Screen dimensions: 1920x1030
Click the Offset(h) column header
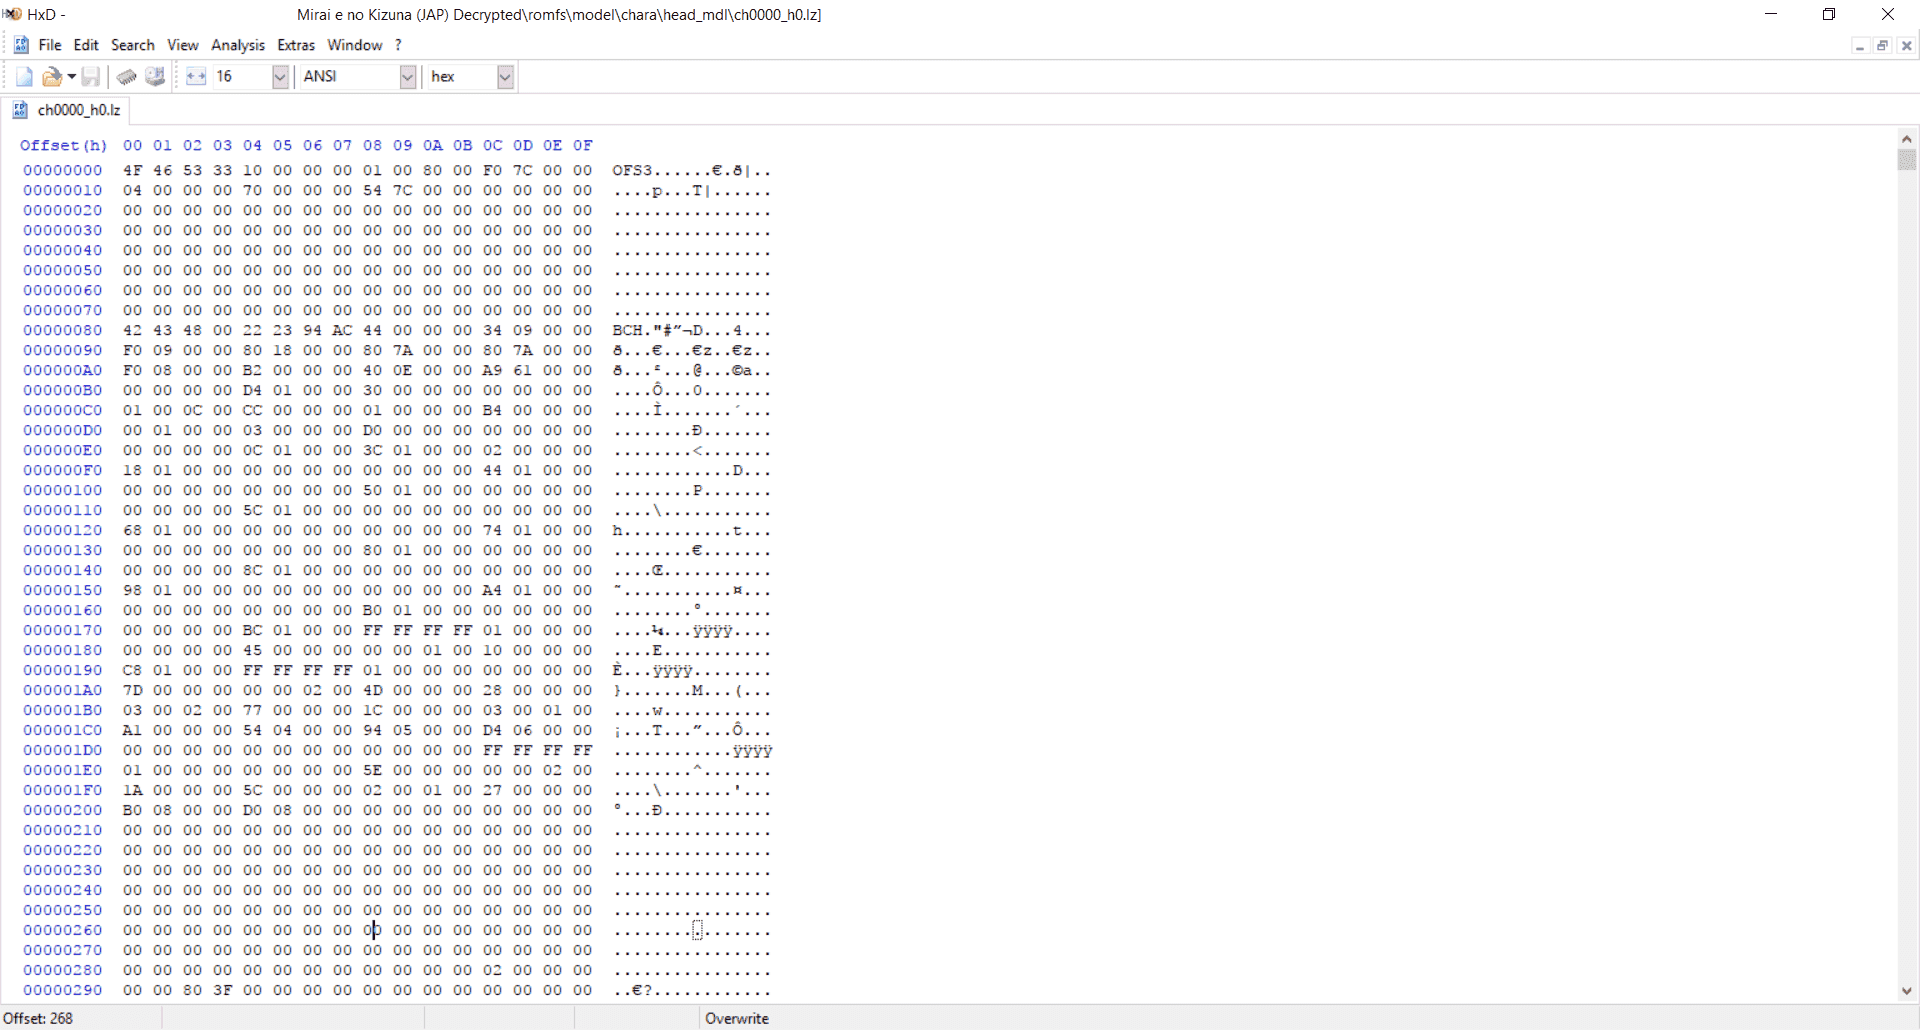point(63,146)
